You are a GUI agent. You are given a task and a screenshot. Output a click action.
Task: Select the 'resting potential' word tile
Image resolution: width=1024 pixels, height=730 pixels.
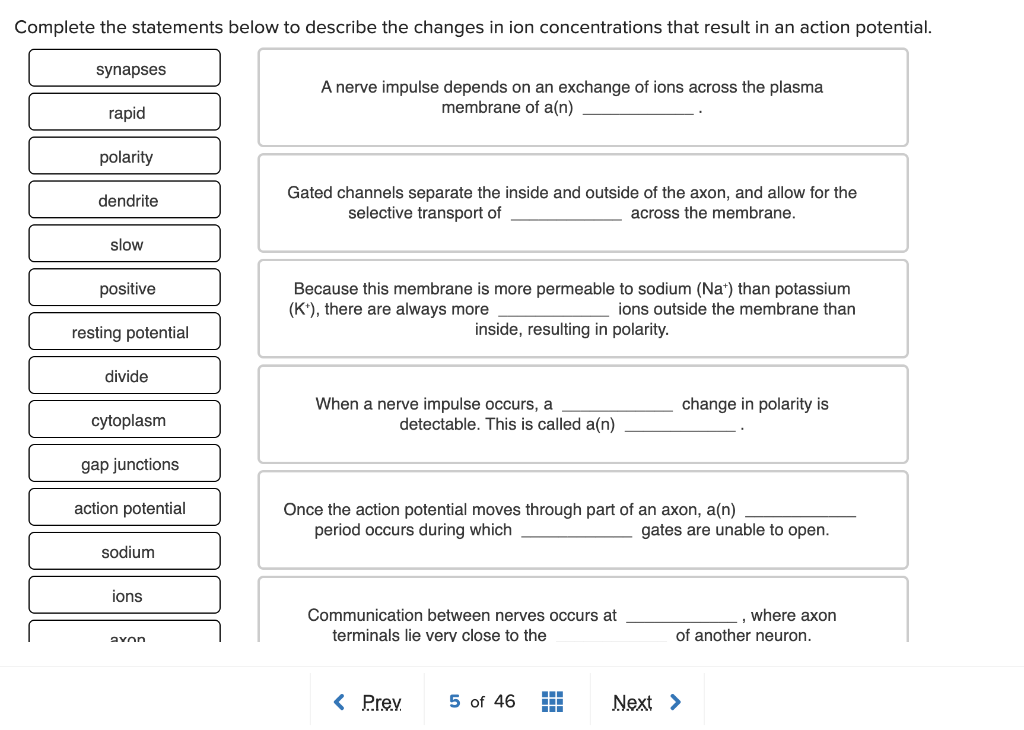tap(124, 331)
